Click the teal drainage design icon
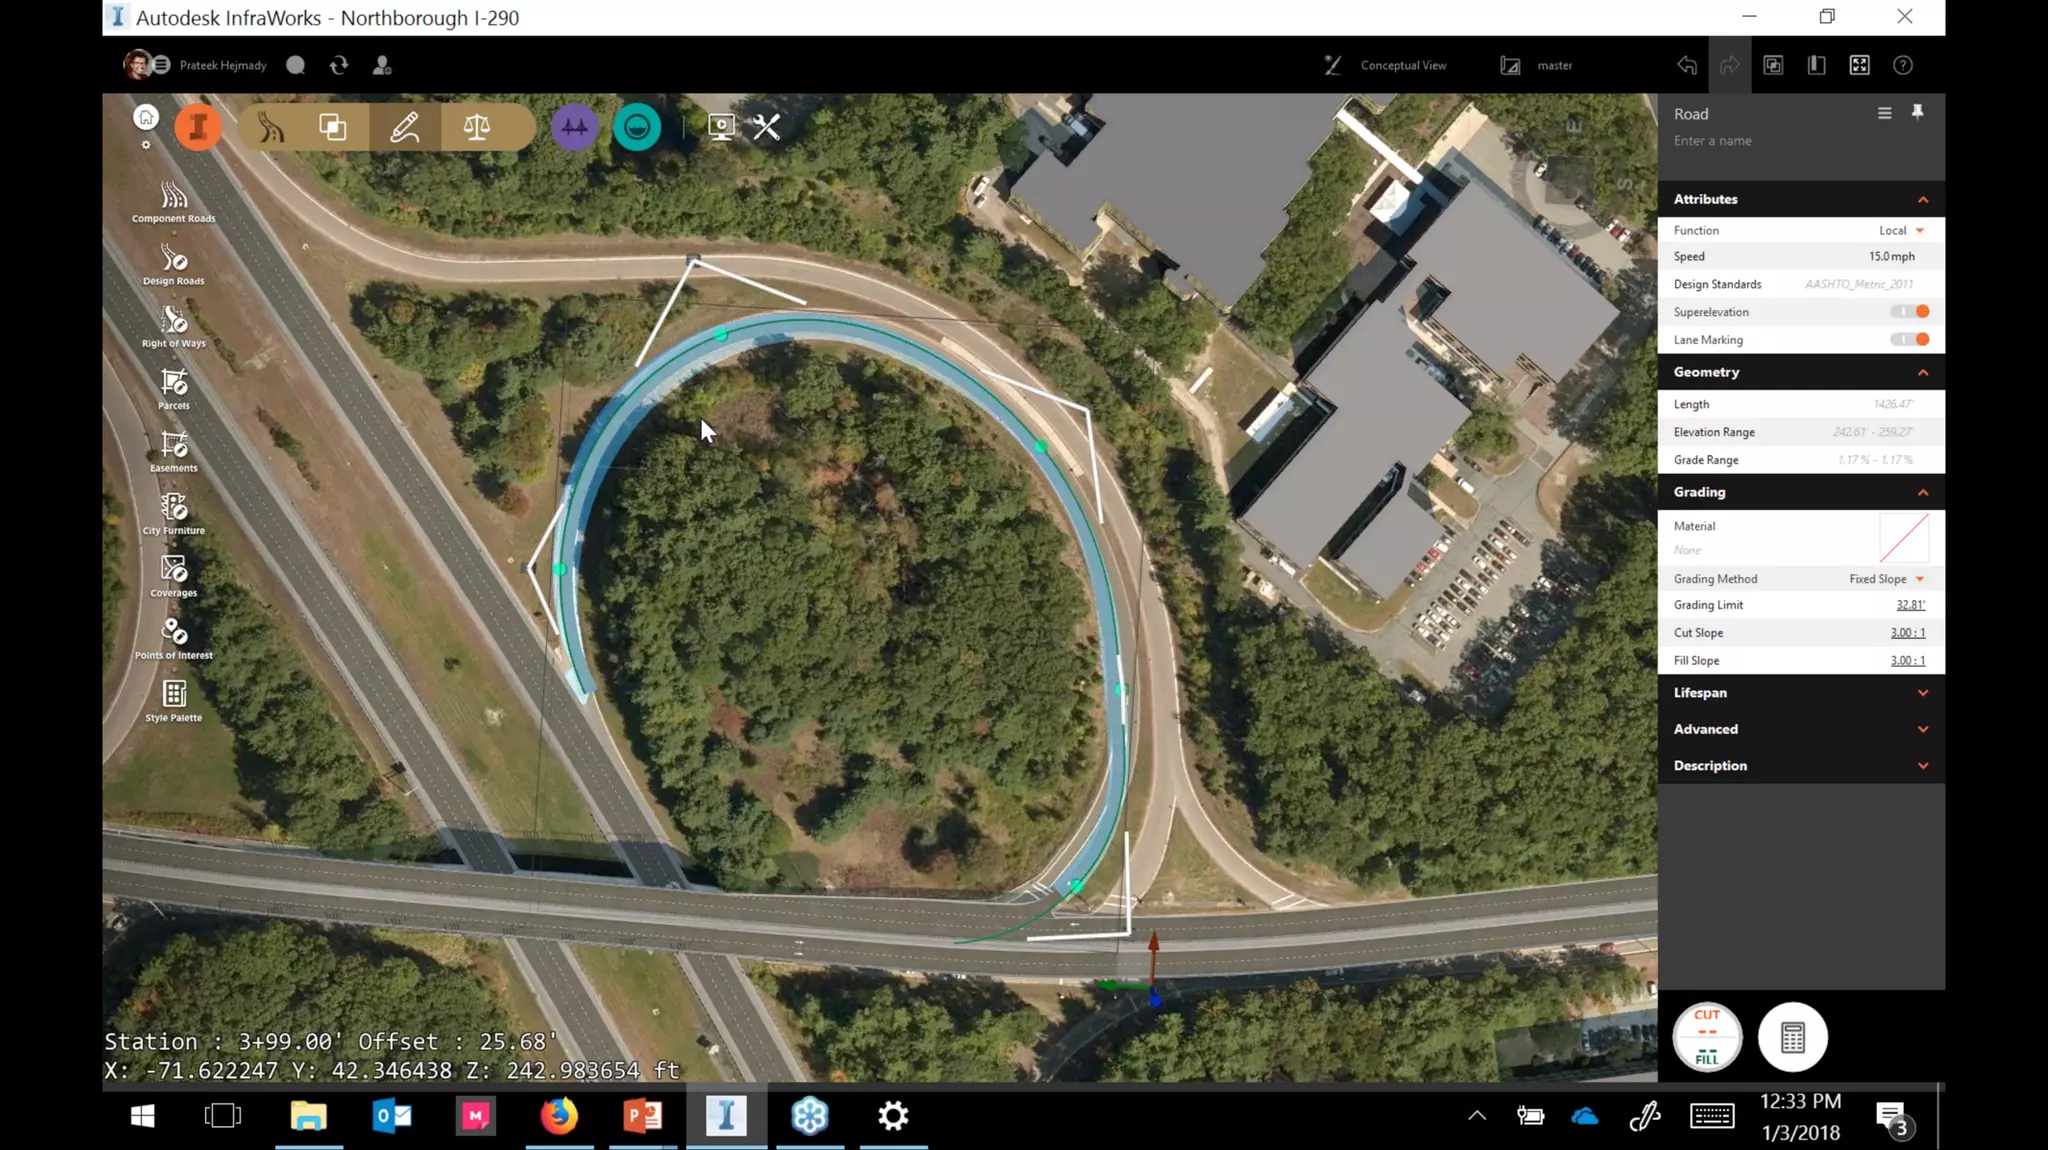The height and width of the screenshot is (1150, 2048). tap(637, 127)
